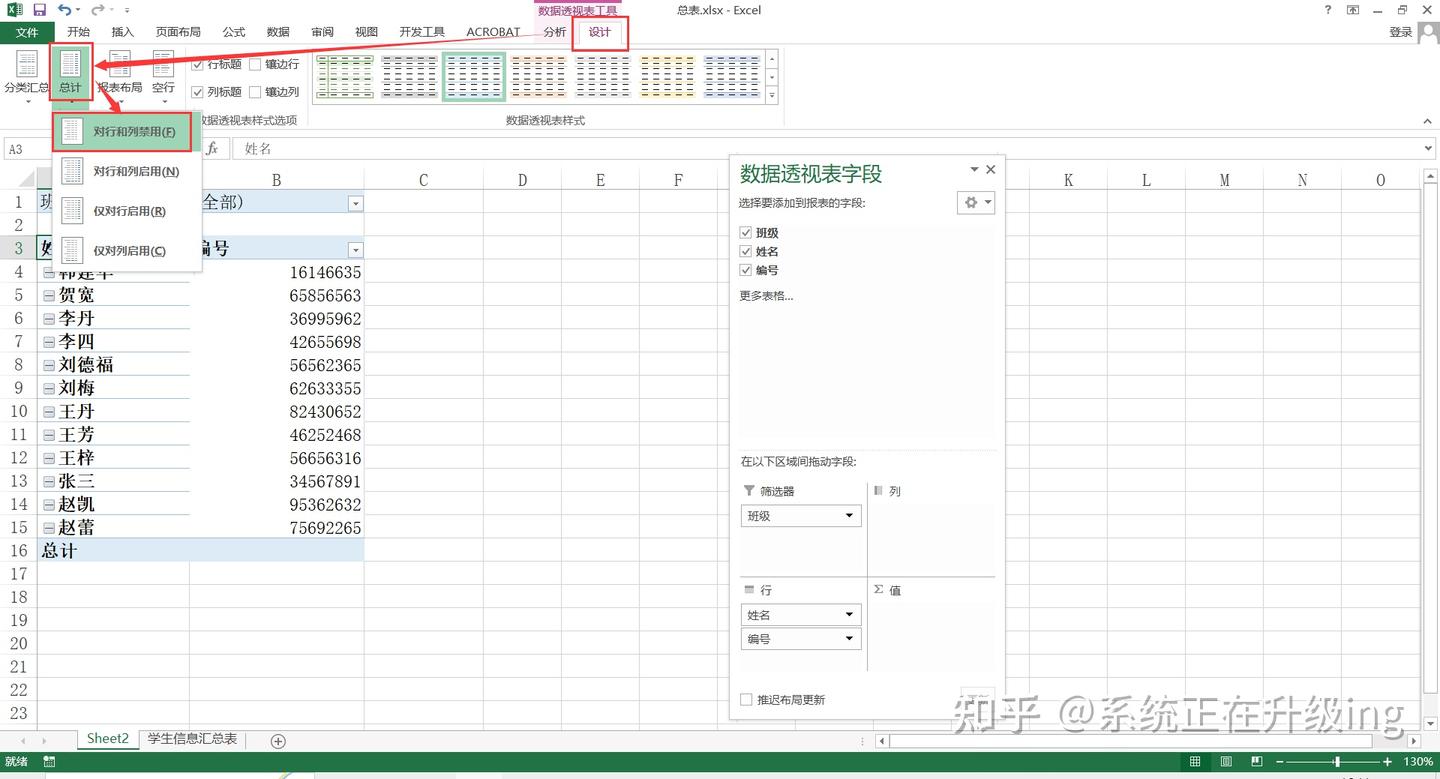The width and height of the screenshot is (1440, 779).
Task: Click the 登录 button at top right
Action: [x=1399, y=31]
